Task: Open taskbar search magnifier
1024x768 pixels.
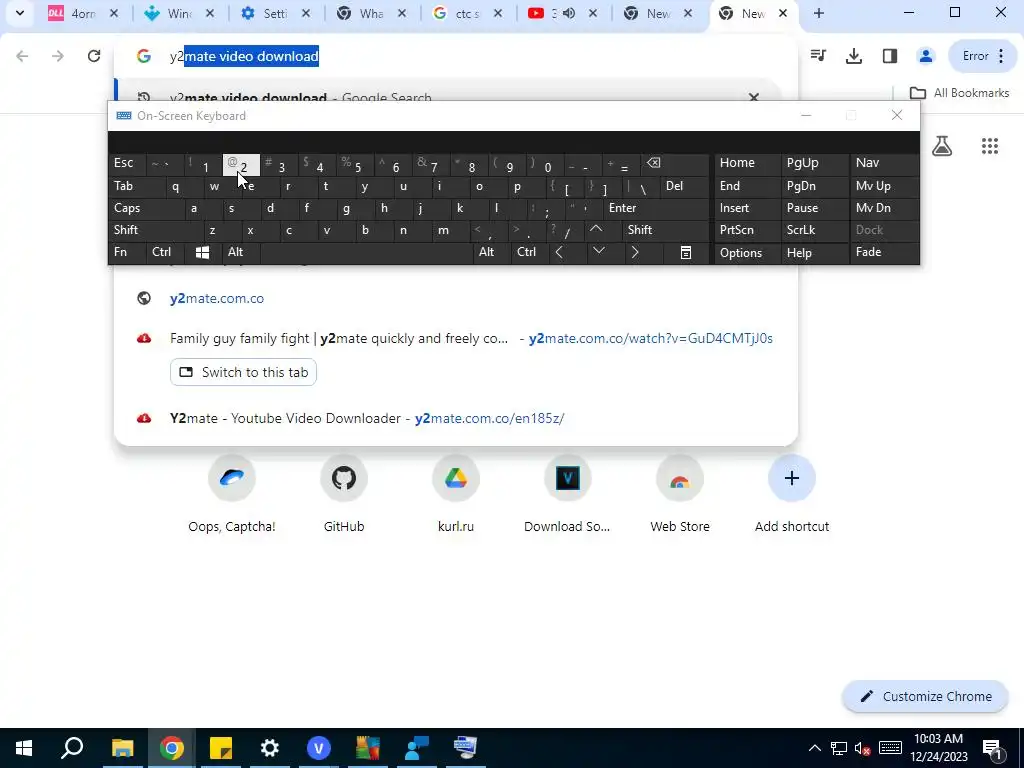Action: point(72,748)
